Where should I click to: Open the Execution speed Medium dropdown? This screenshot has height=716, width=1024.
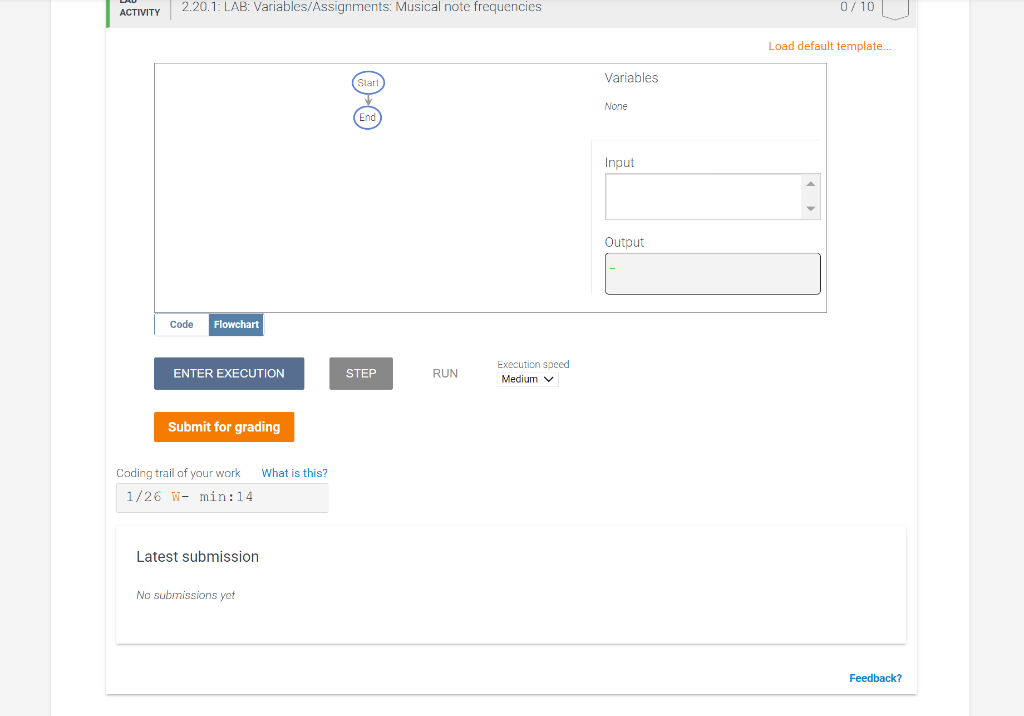click(x=528, y=380)
